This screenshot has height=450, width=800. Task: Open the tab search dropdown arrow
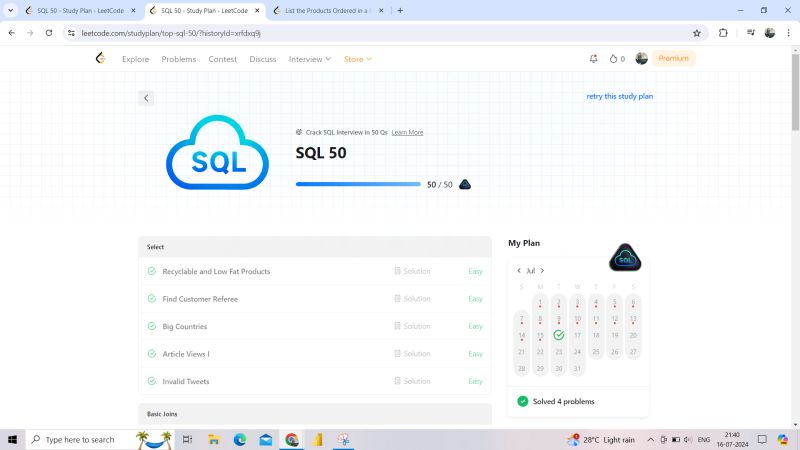coord(10,10)
